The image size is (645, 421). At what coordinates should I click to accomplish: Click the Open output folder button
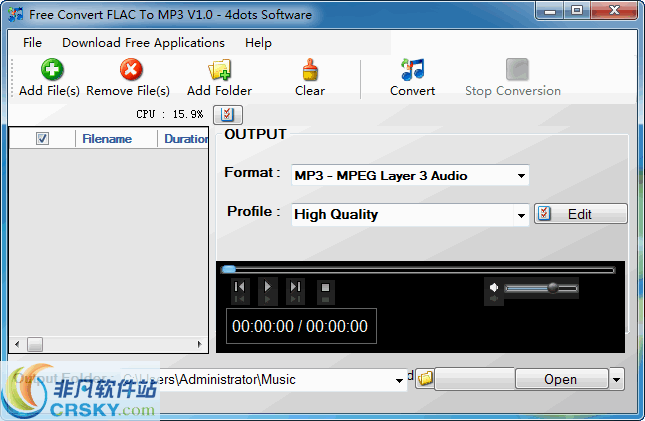point(561,379)
